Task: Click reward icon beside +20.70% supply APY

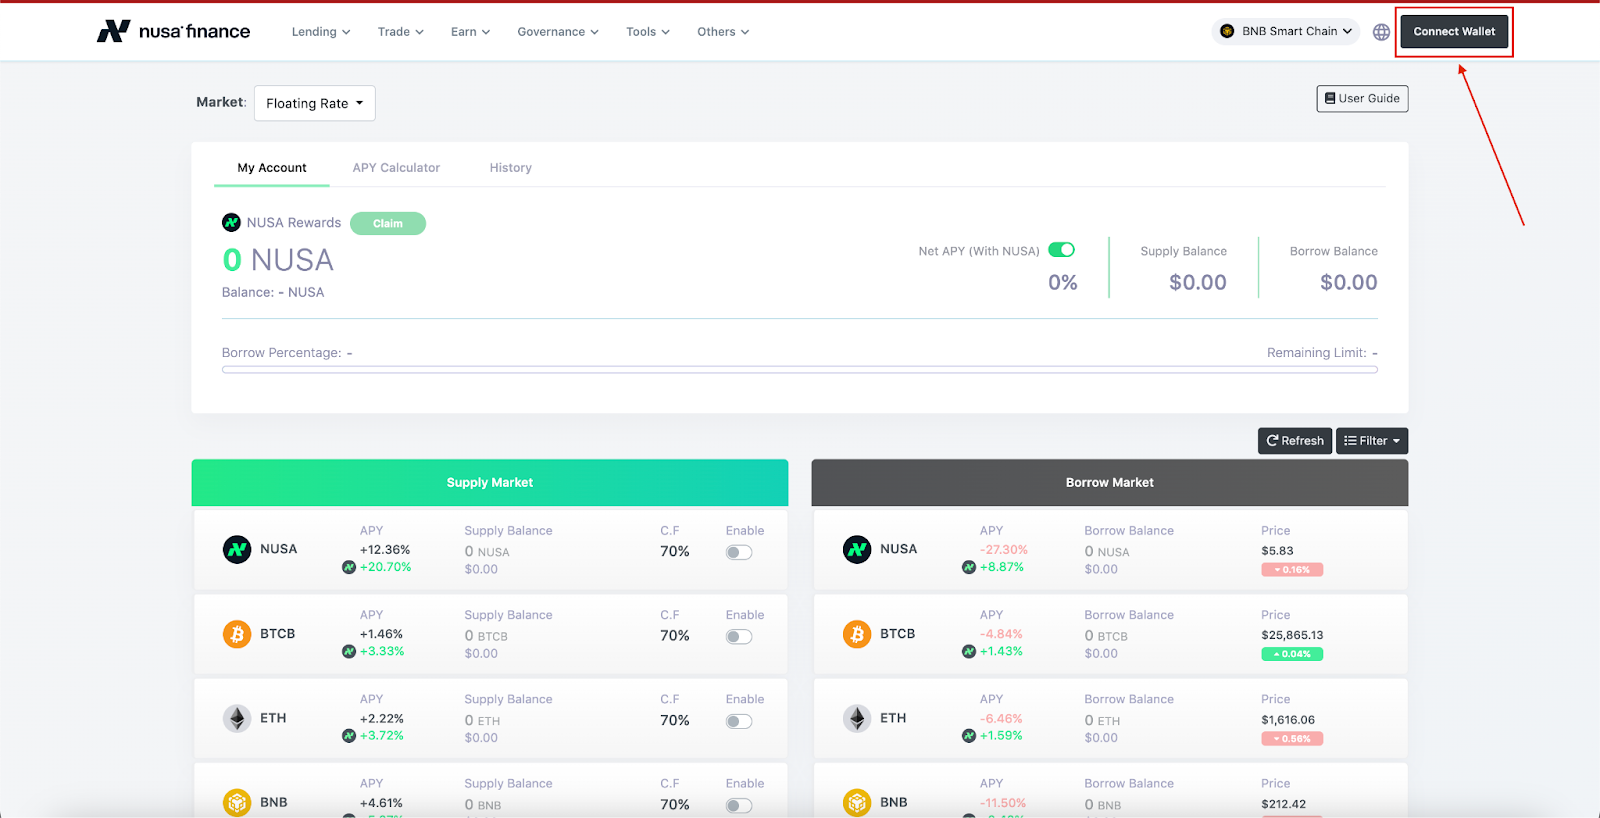Action: [349, 567]
